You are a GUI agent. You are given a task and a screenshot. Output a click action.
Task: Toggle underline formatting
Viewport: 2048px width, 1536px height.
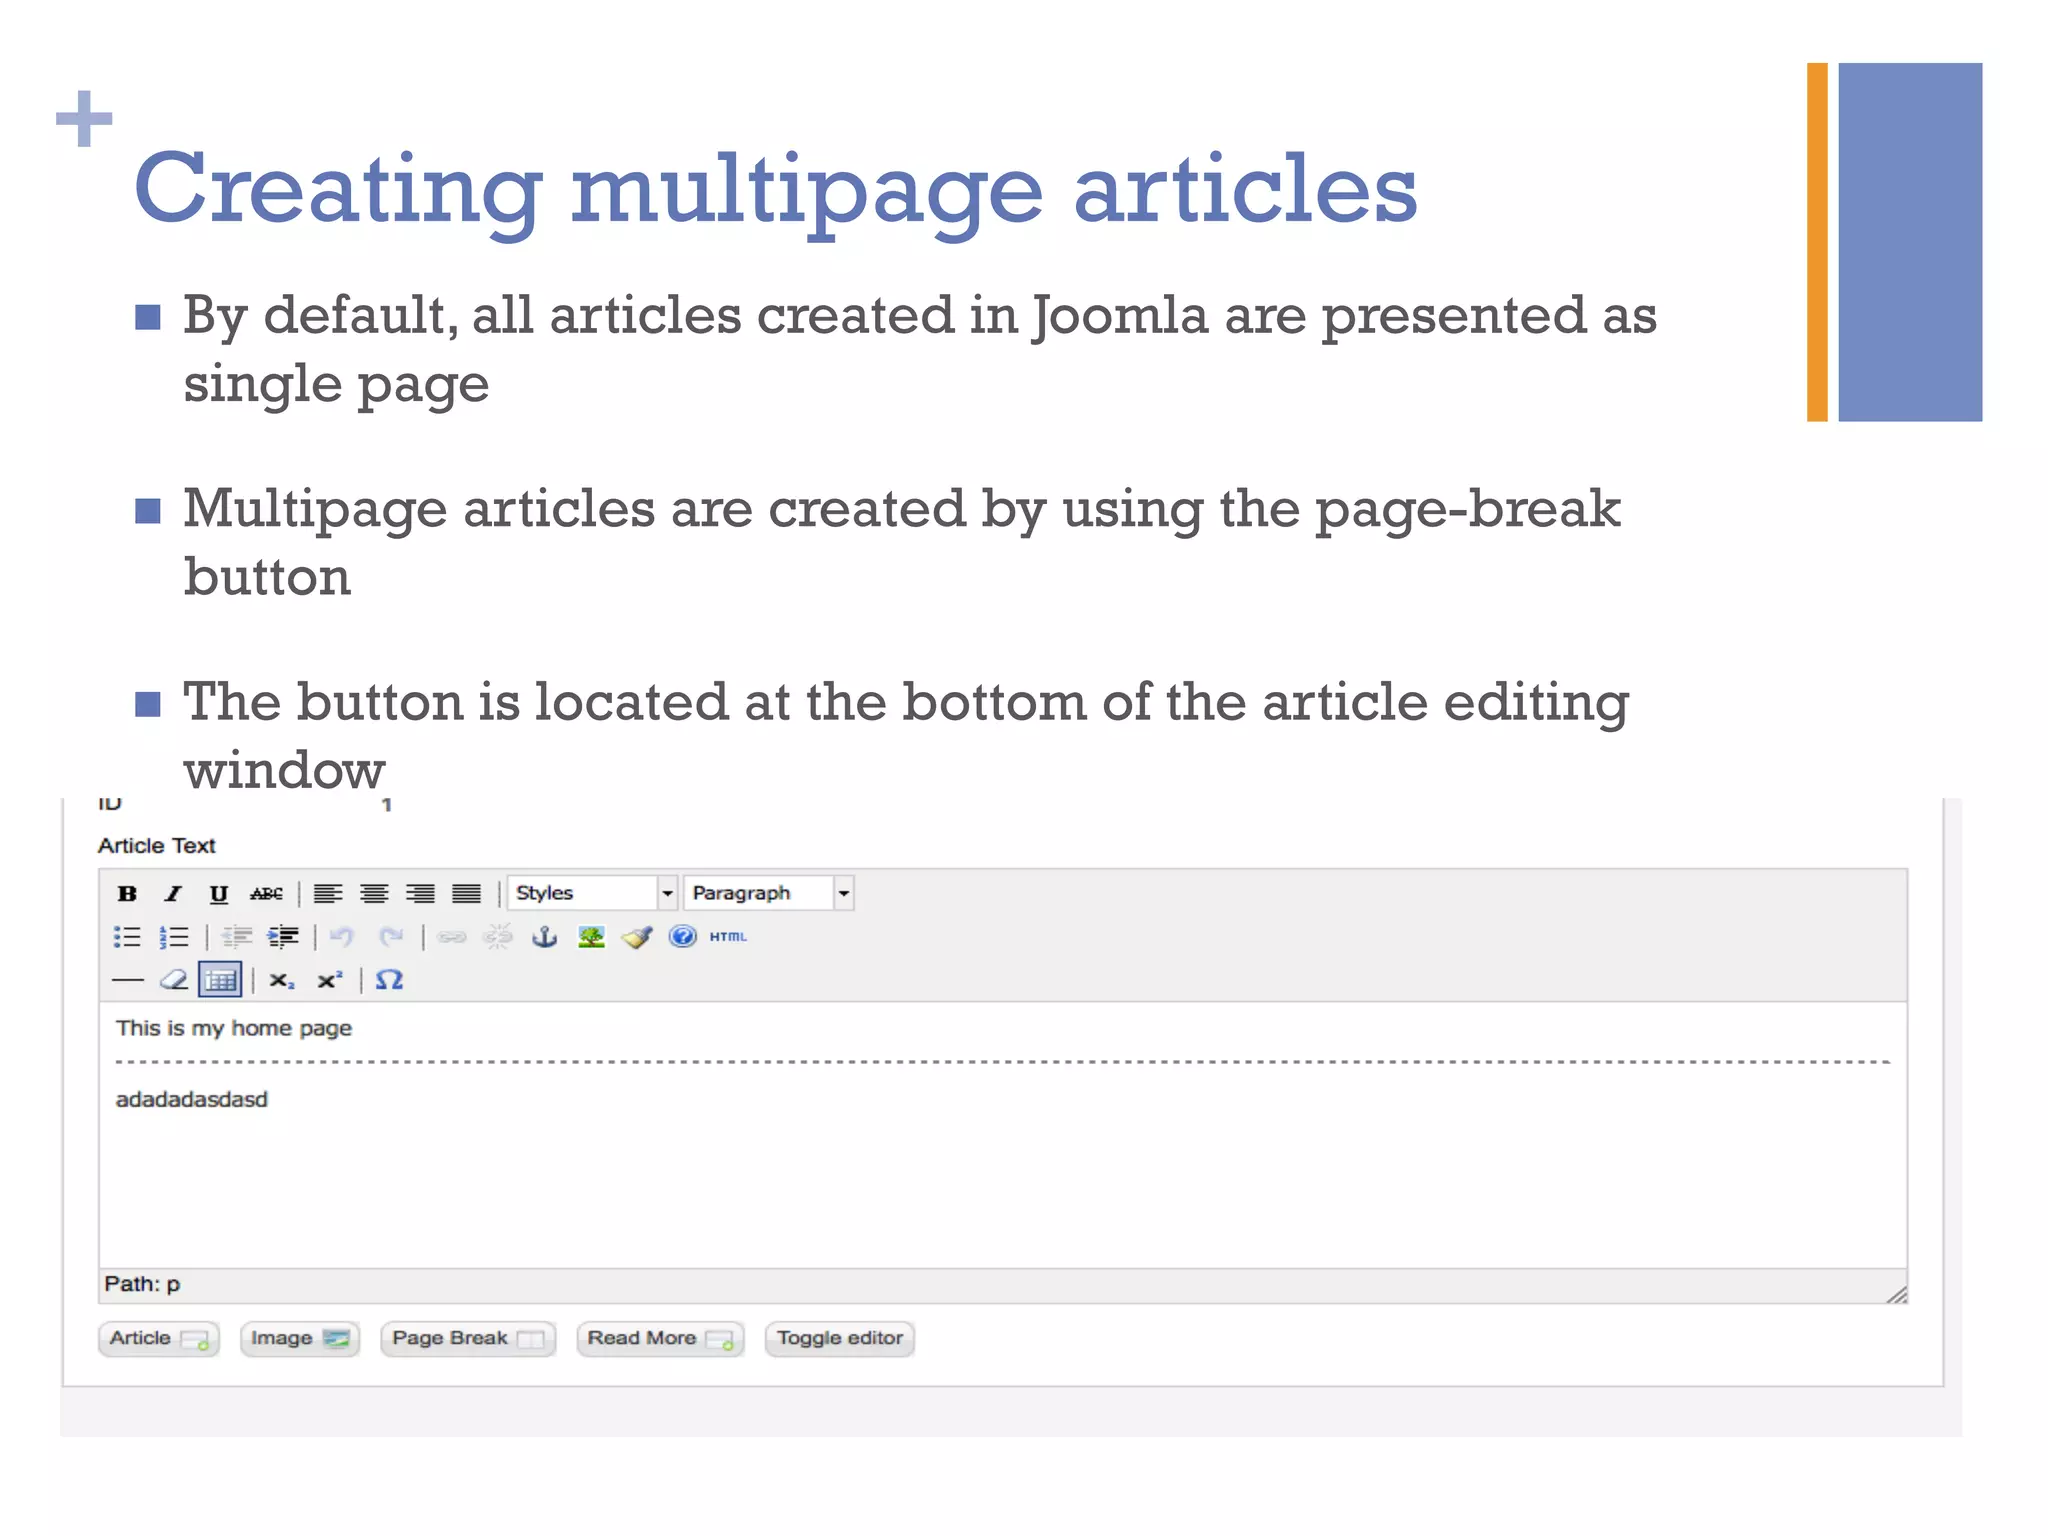(x=219, y=893)
